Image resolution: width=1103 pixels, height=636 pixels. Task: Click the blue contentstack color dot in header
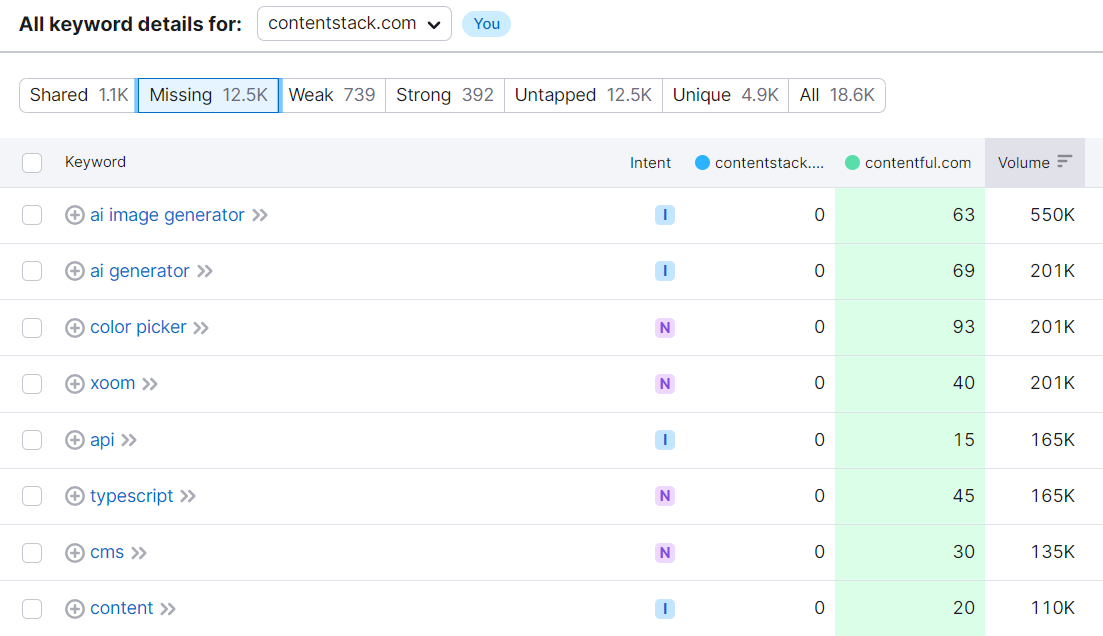coord(702,163)
